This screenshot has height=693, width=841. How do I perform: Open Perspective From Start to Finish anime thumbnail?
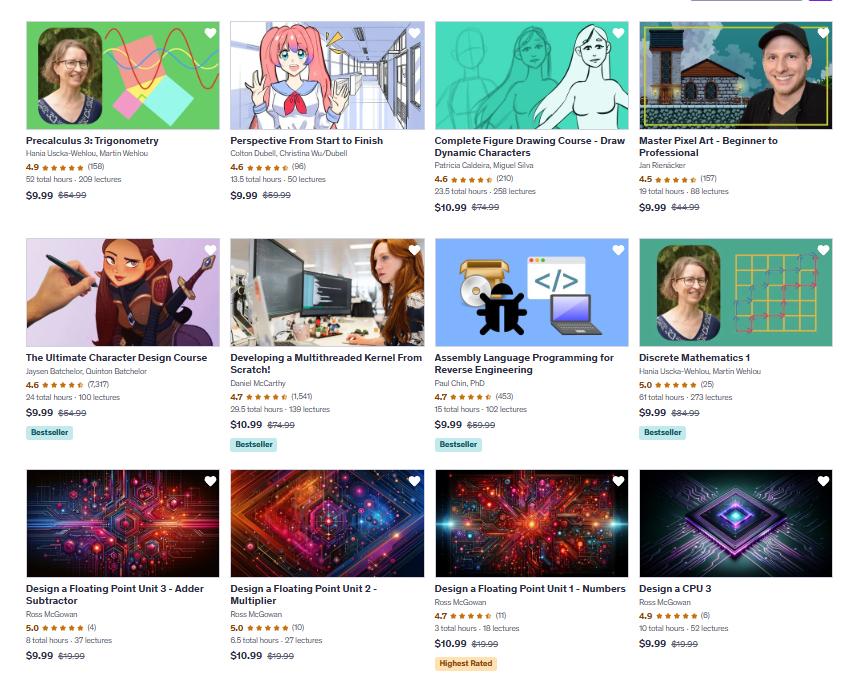(x=327, y=76)
